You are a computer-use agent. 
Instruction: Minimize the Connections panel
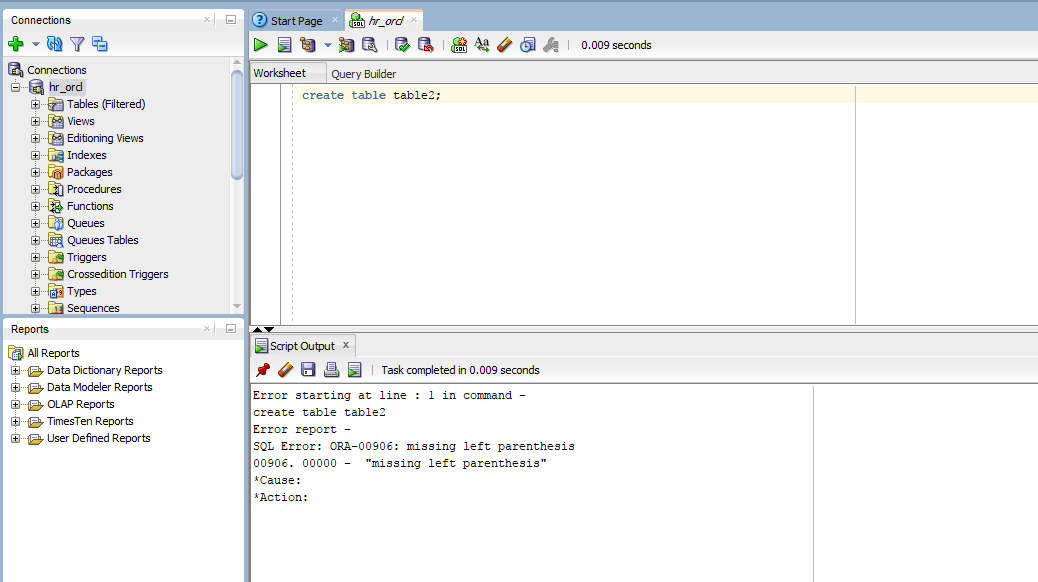tap(231, 20)
